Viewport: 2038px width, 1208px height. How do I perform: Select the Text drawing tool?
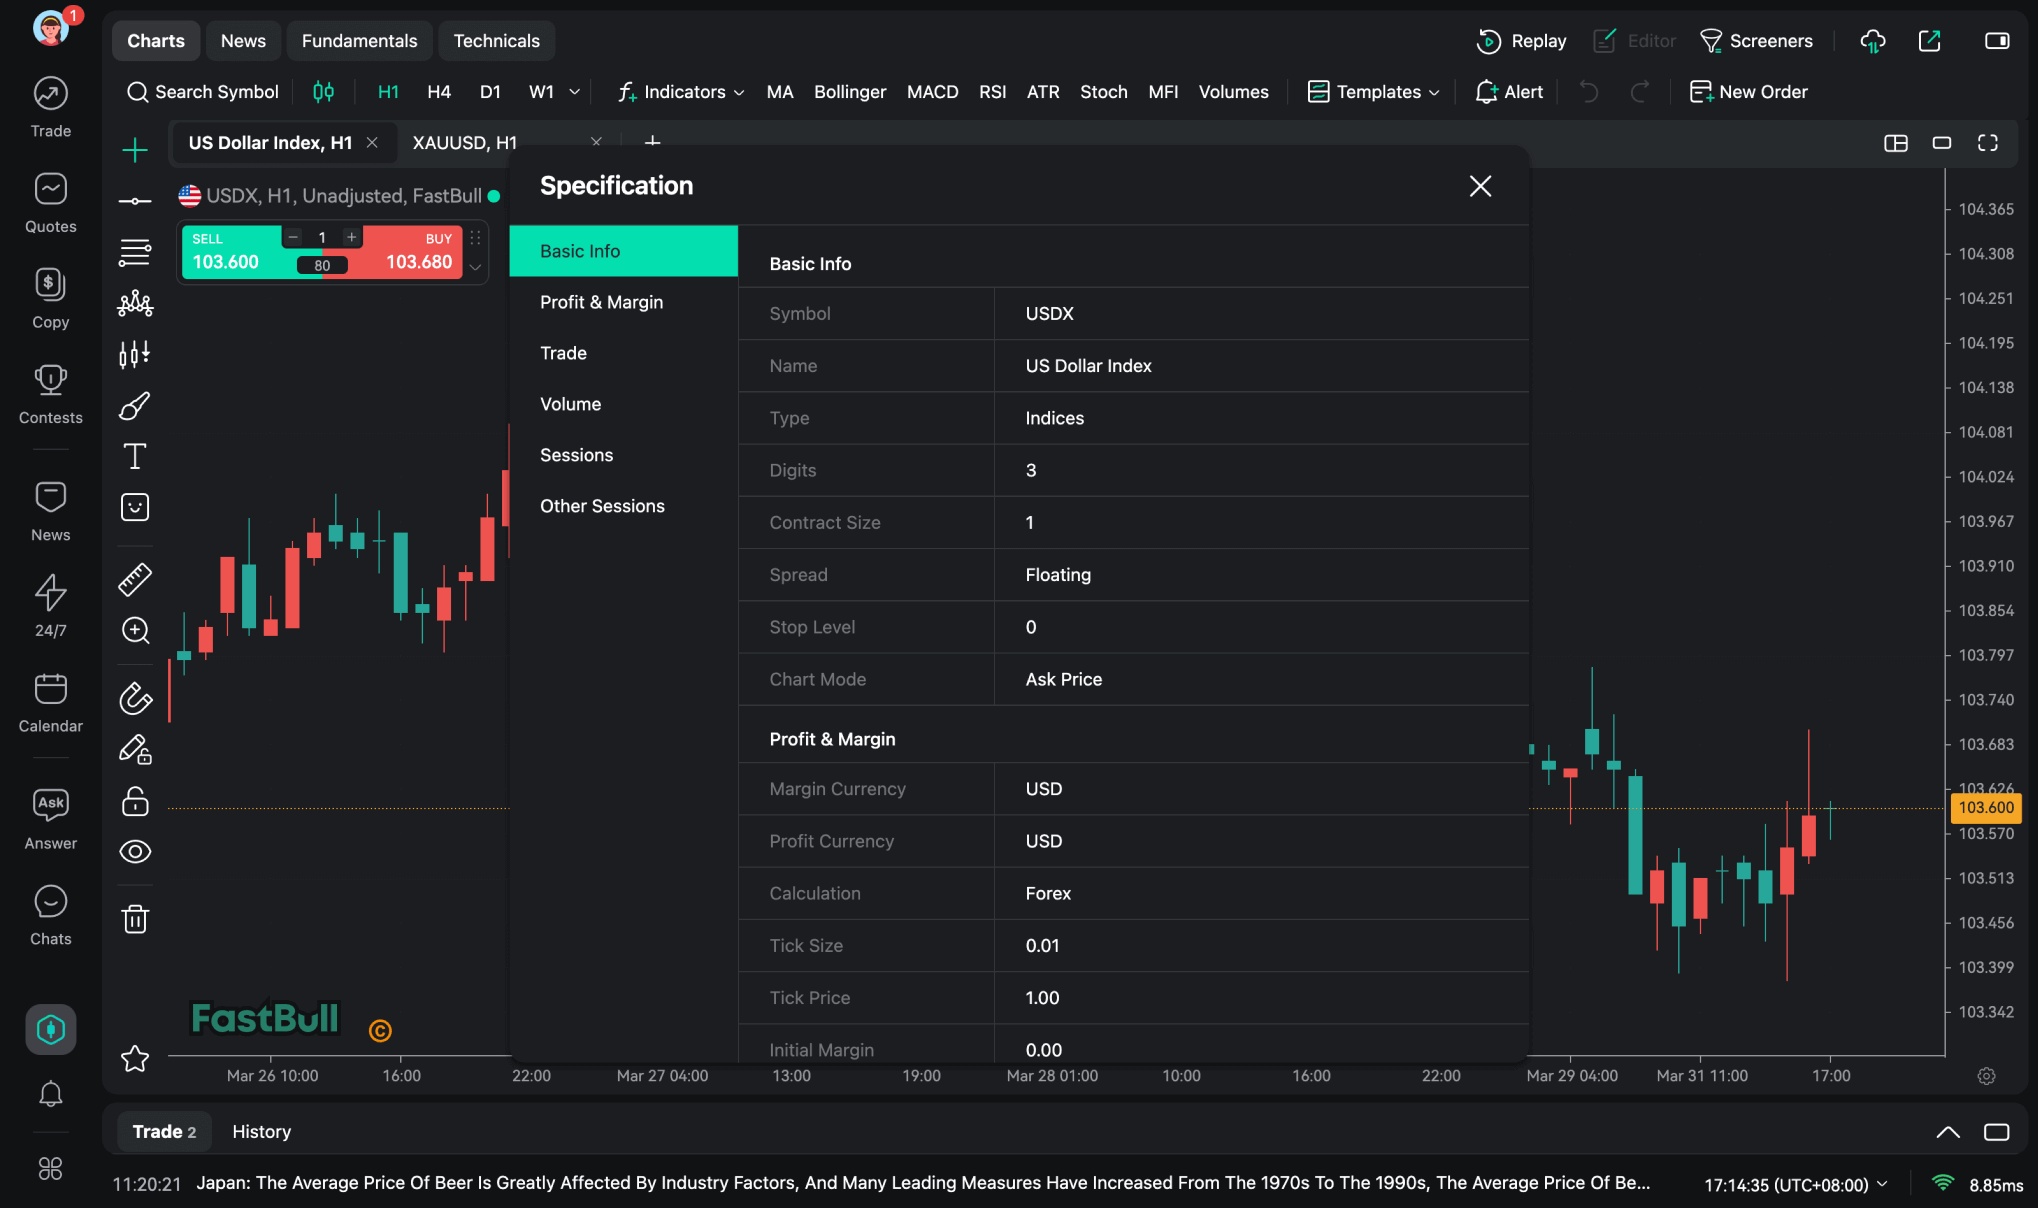tap(135, 457)
